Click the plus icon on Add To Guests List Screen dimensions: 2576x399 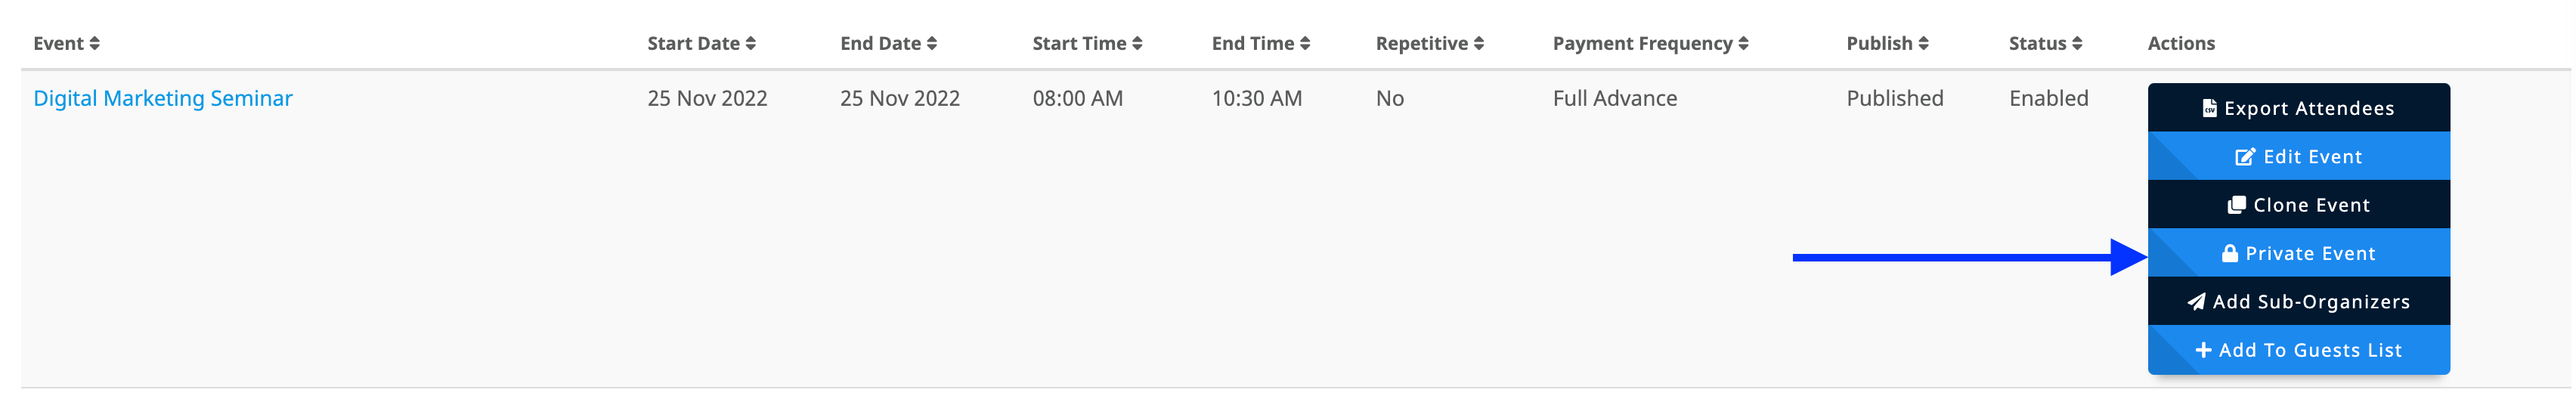[x=2203, y=351]
